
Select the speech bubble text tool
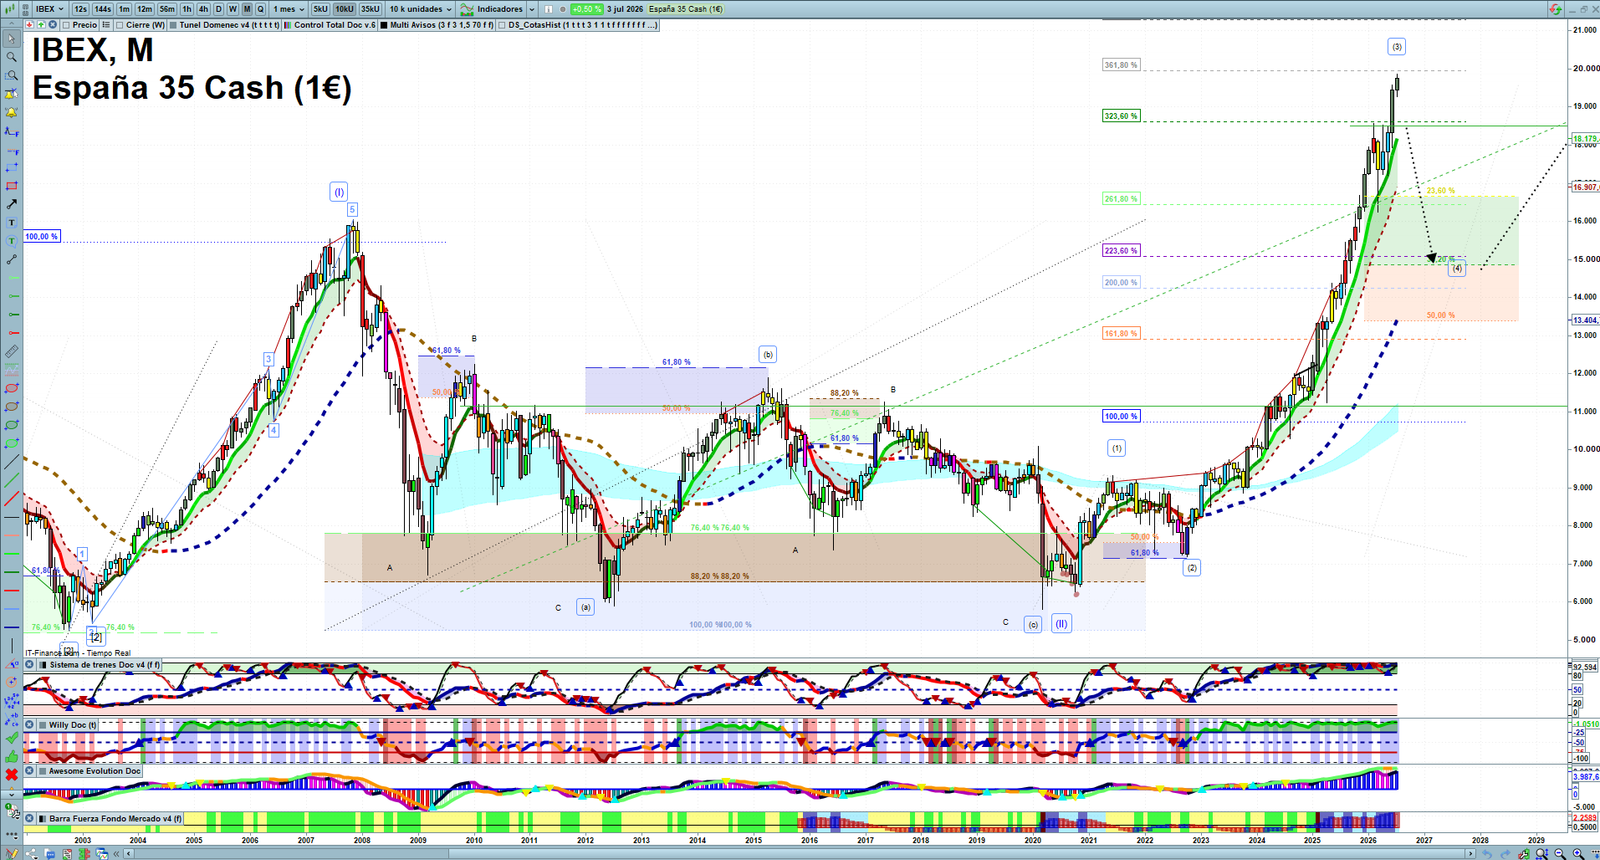click(12, 241)
